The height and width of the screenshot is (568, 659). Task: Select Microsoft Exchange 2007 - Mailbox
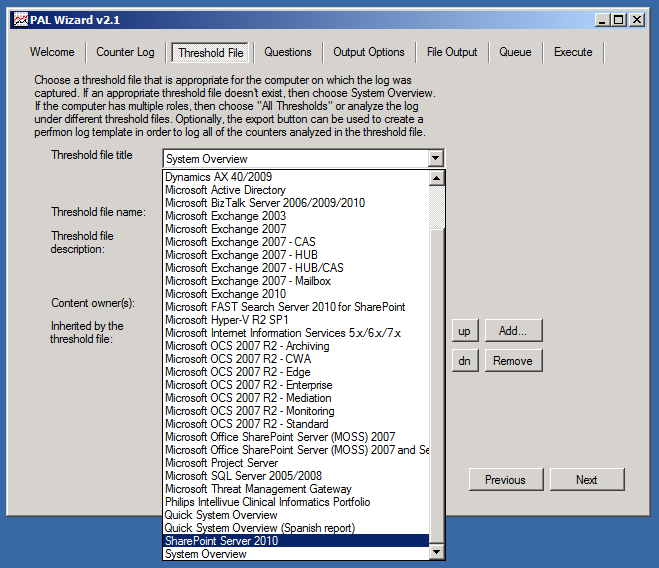point(296,281)
